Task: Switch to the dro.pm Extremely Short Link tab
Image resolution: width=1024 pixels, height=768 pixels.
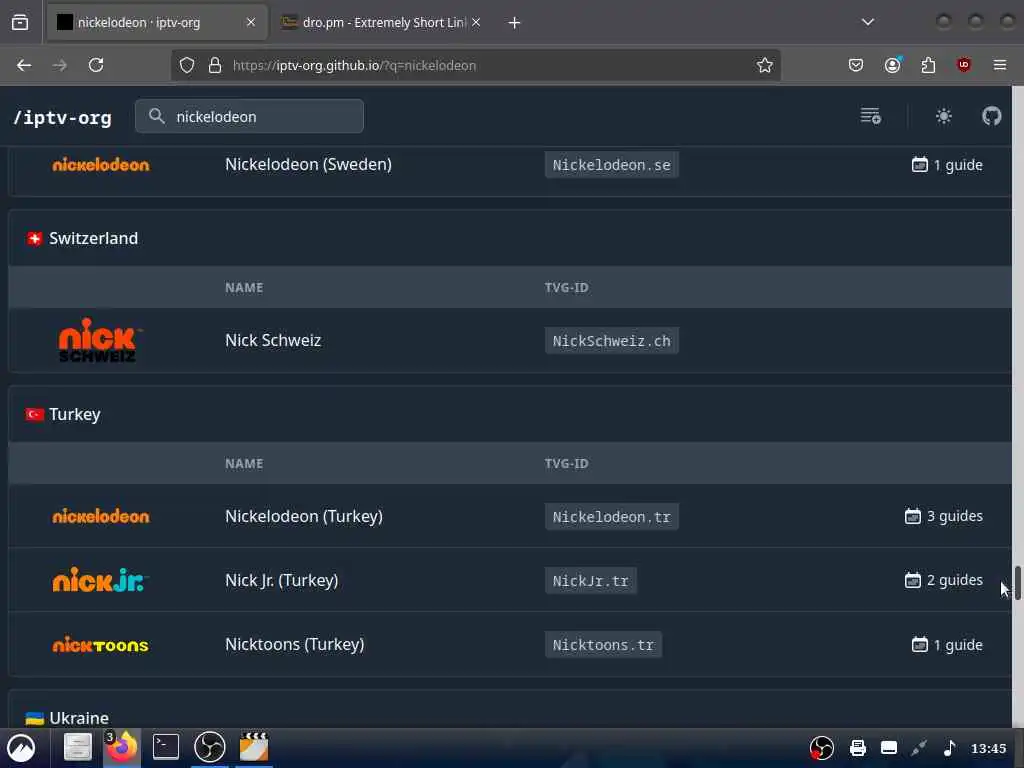Action: pos(381,22)
